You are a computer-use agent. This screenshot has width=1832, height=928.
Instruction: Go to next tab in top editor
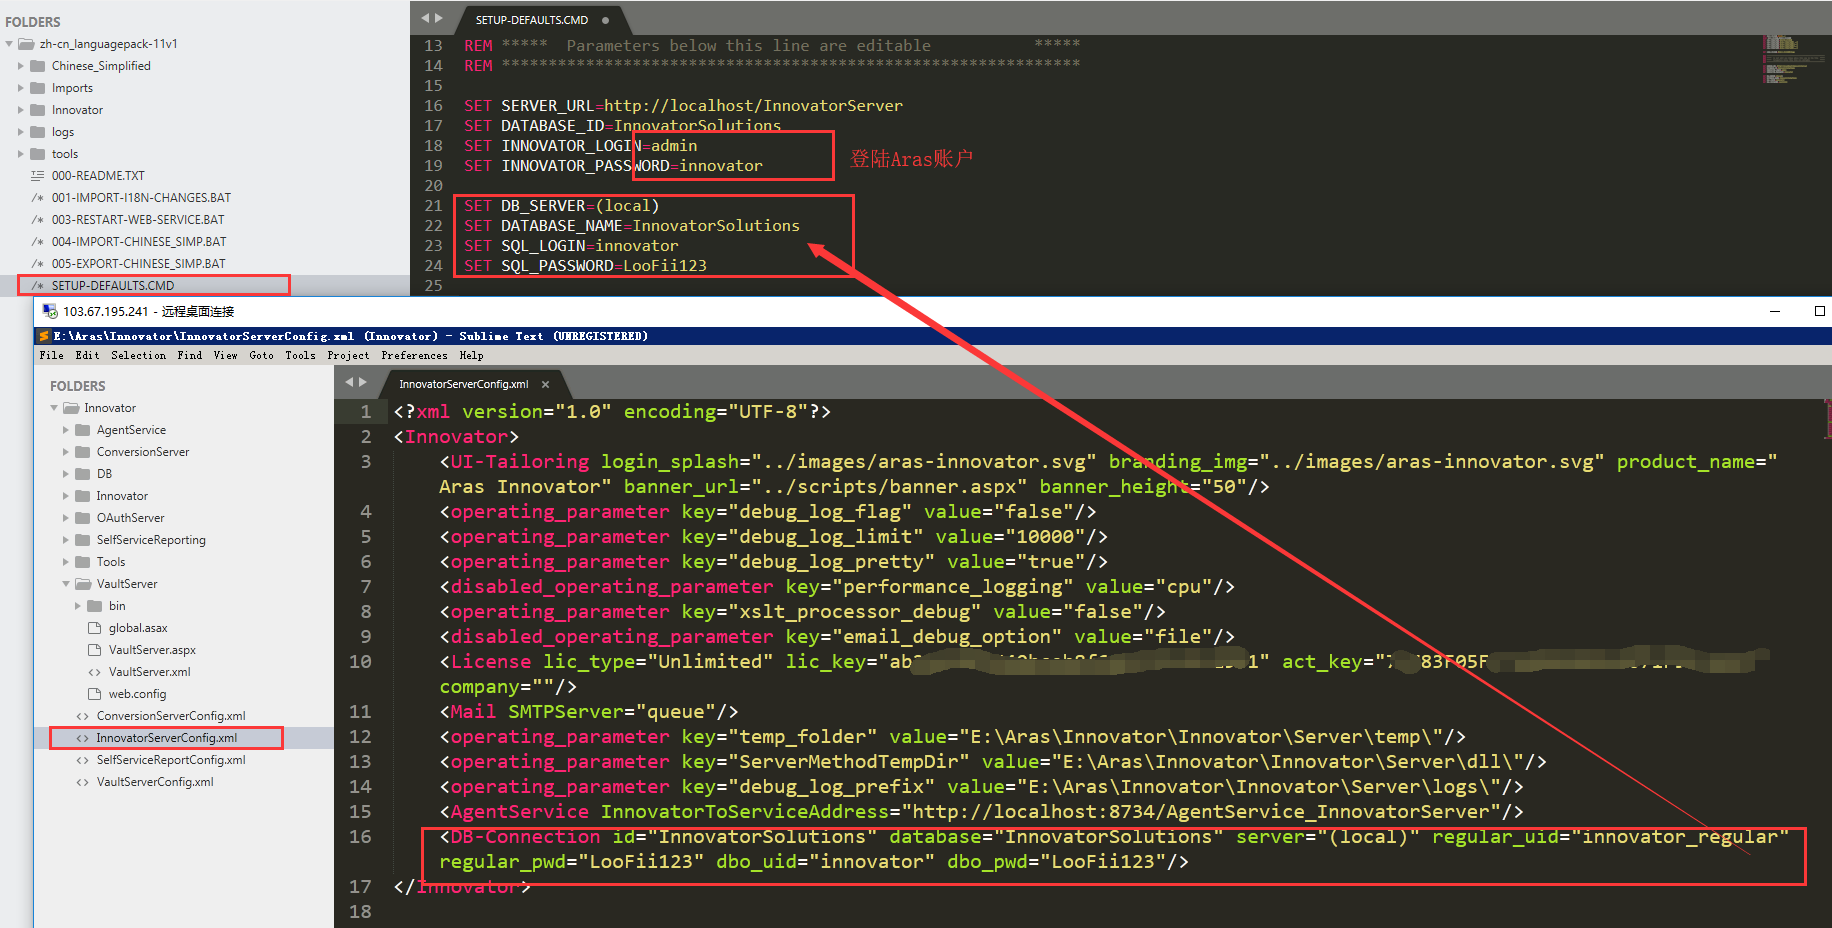[x=438, y=18]
